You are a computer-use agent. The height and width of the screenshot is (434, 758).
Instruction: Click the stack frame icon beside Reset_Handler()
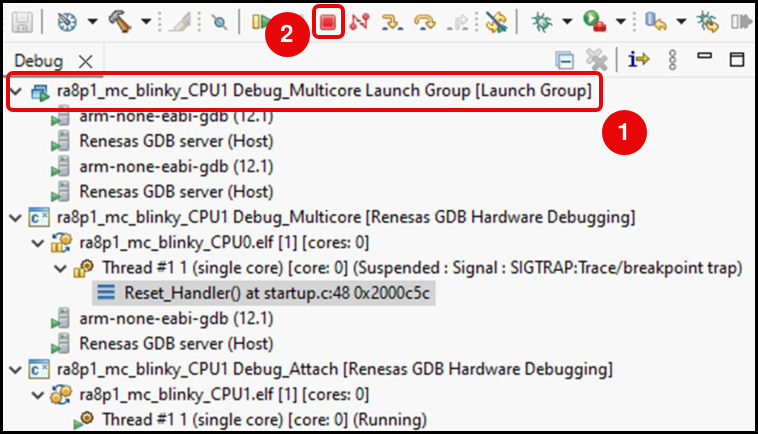click(x=106, y=292)
